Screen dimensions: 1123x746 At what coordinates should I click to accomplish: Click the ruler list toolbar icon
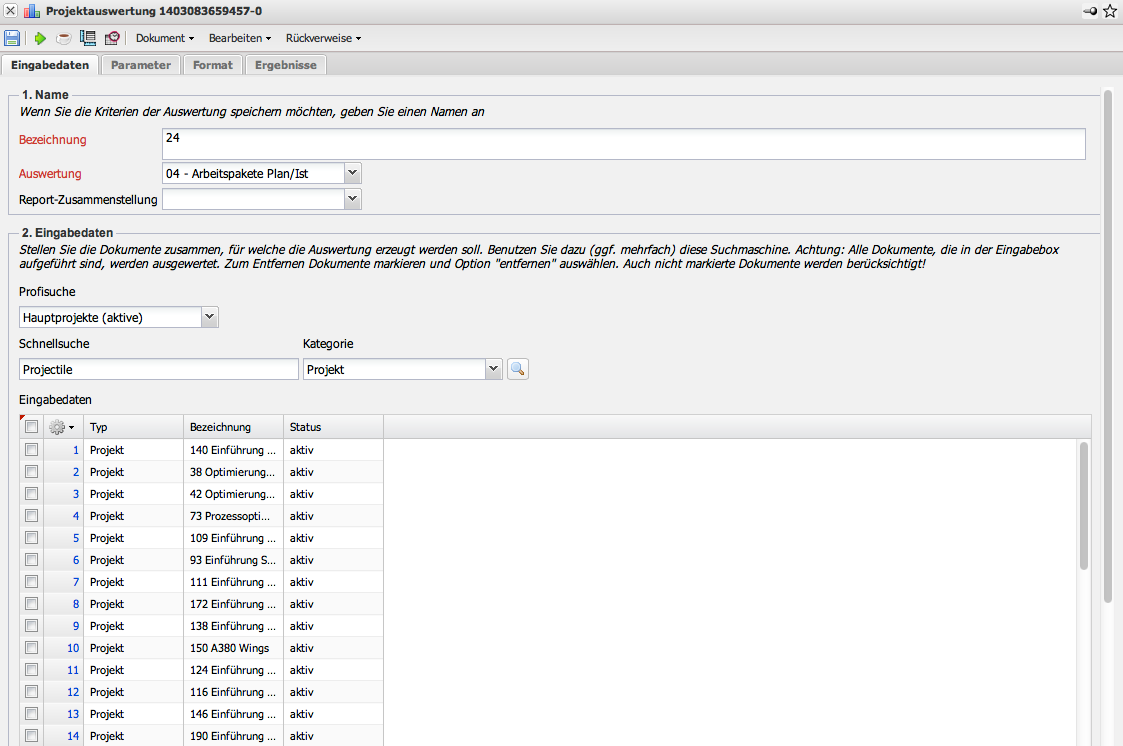pos(87,38)
